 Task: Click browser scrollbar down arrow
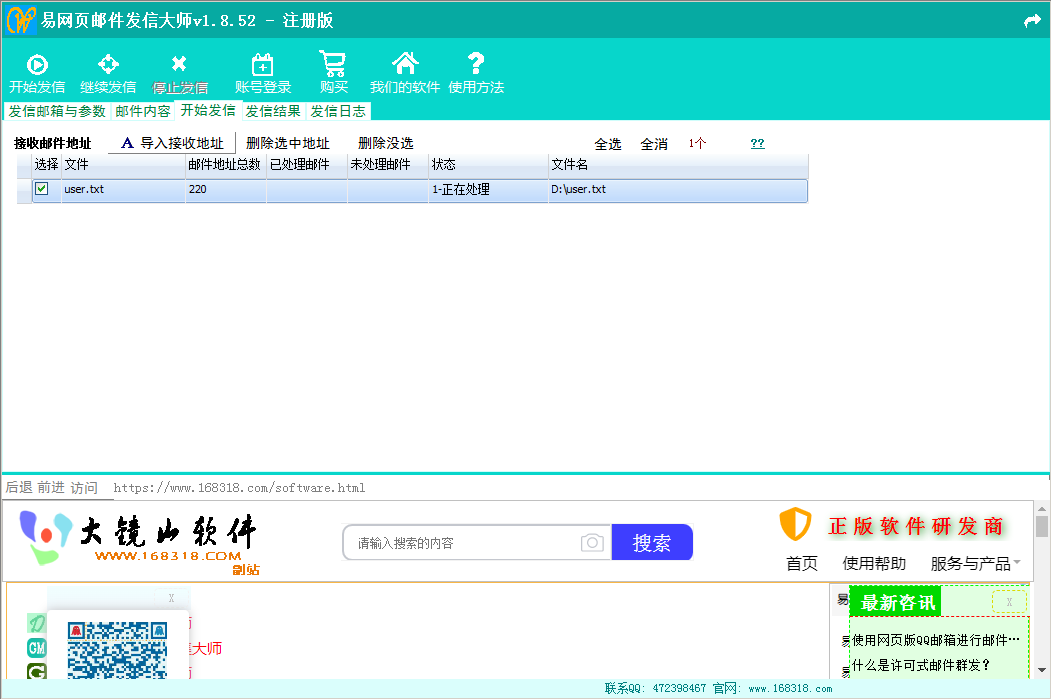click(x=1042, y=670)
